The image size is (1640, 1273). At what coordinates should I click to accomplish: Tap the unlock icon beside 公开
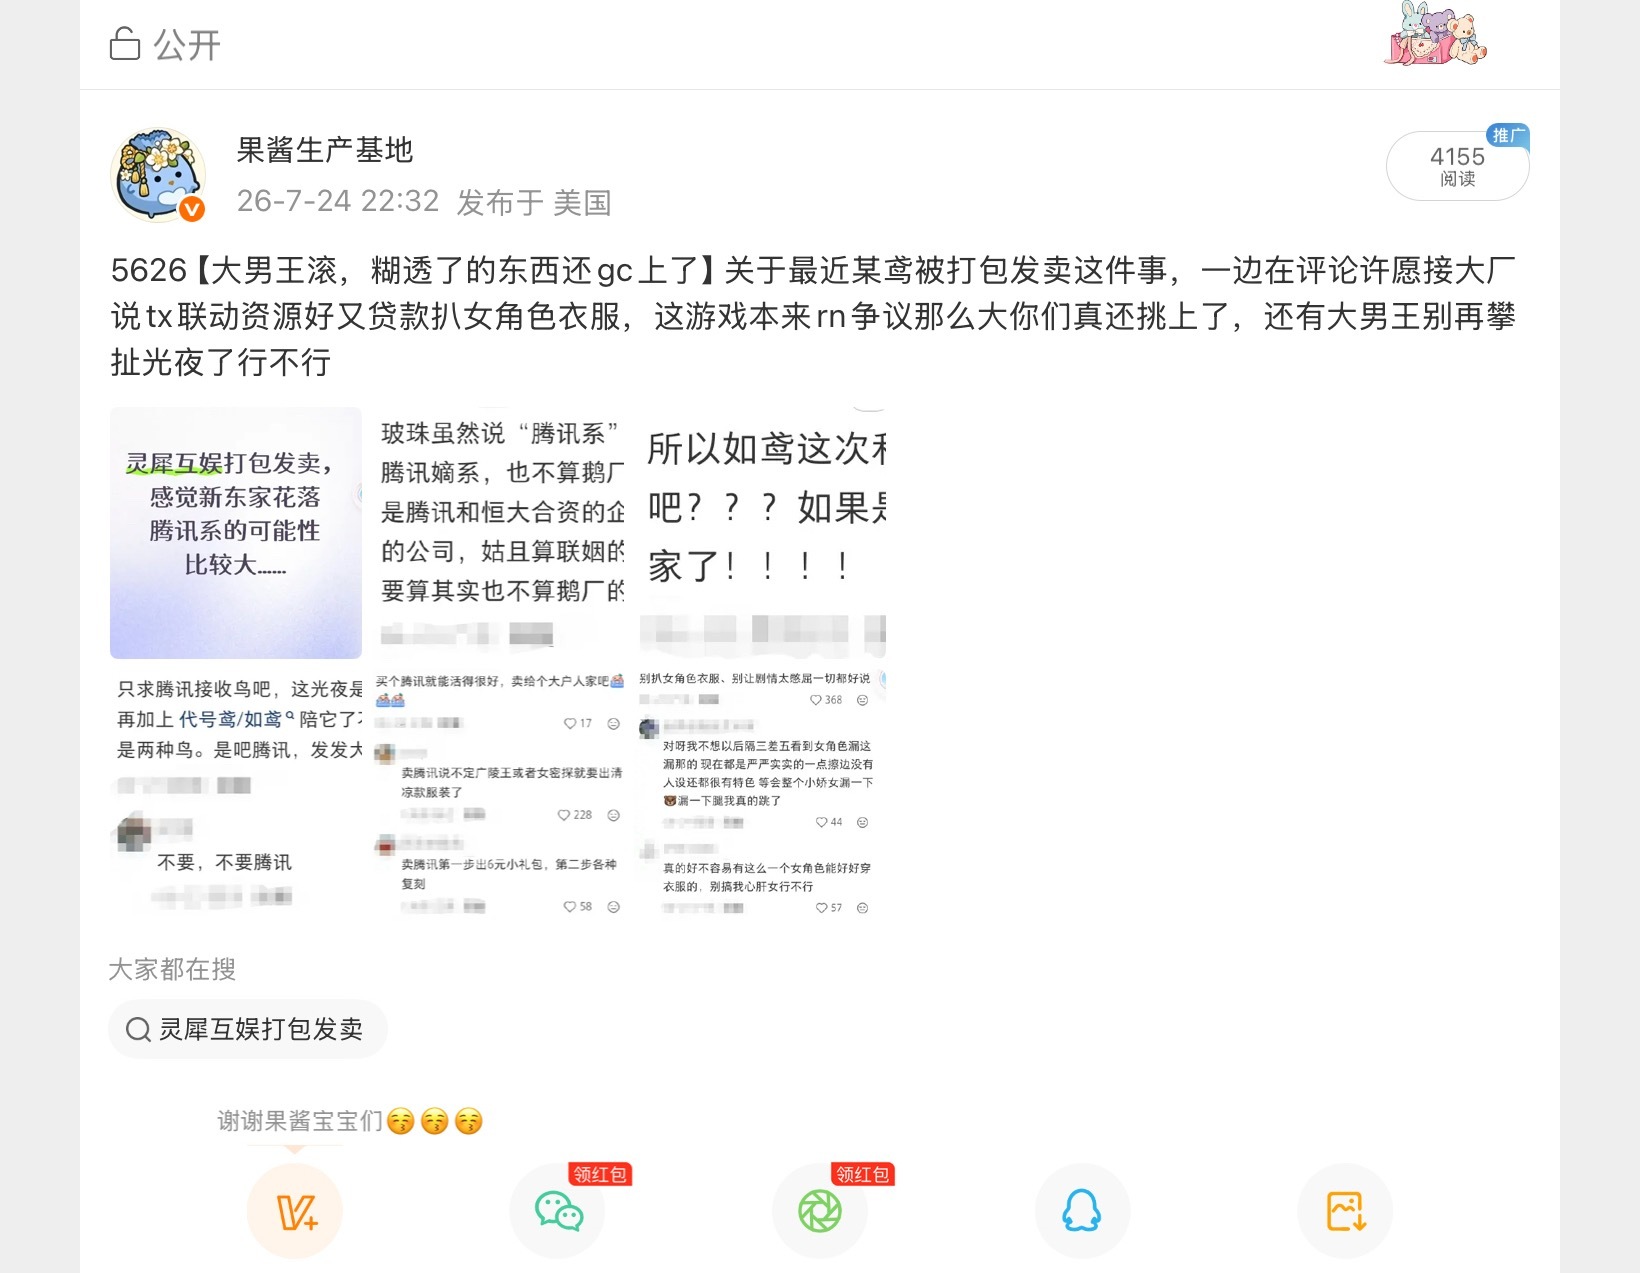[x=124, y=44]
